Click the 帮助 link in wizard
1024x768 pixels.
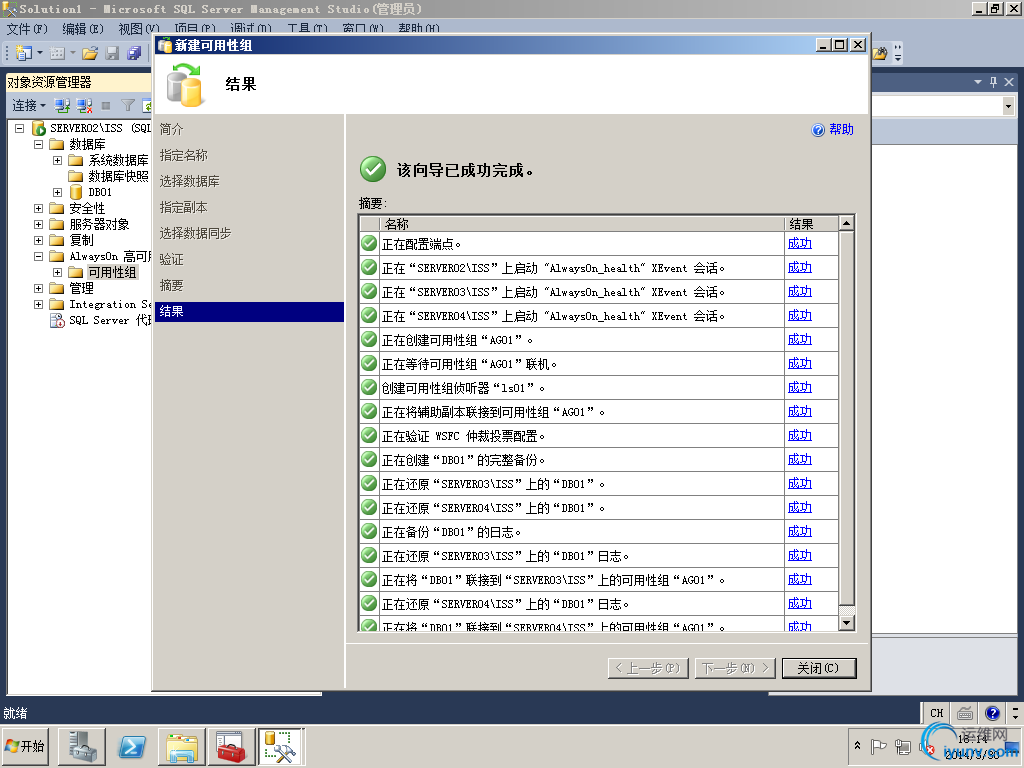841,129
